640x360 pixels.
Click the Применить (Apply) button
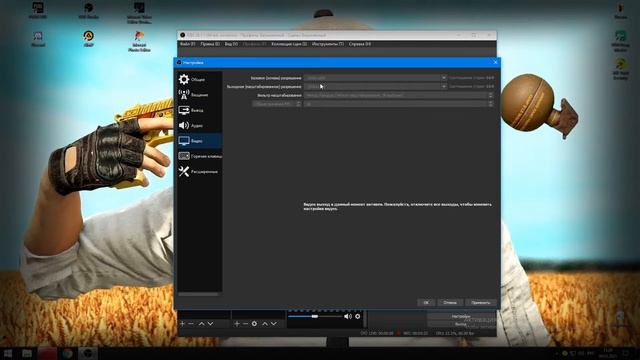click(481, 302)
